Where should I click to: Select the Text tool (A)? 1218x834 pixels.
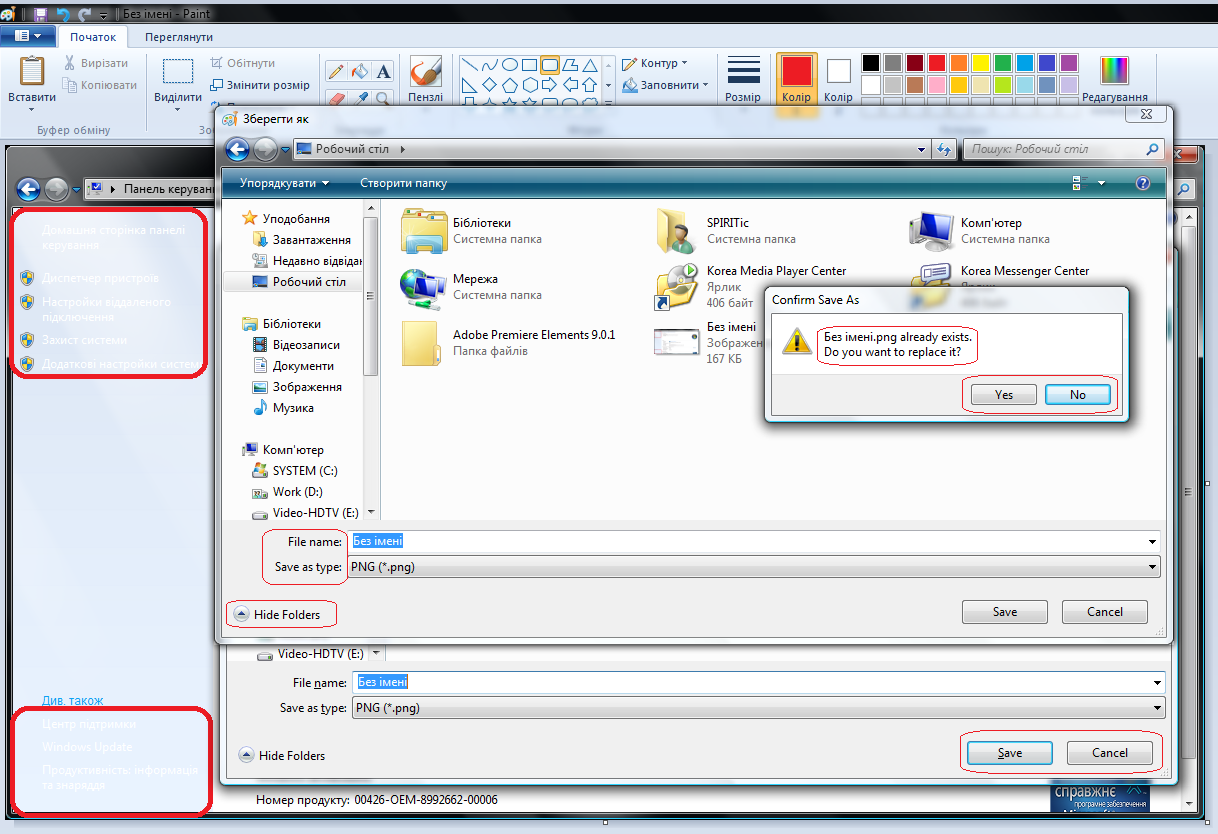click(x=384, y=71)
